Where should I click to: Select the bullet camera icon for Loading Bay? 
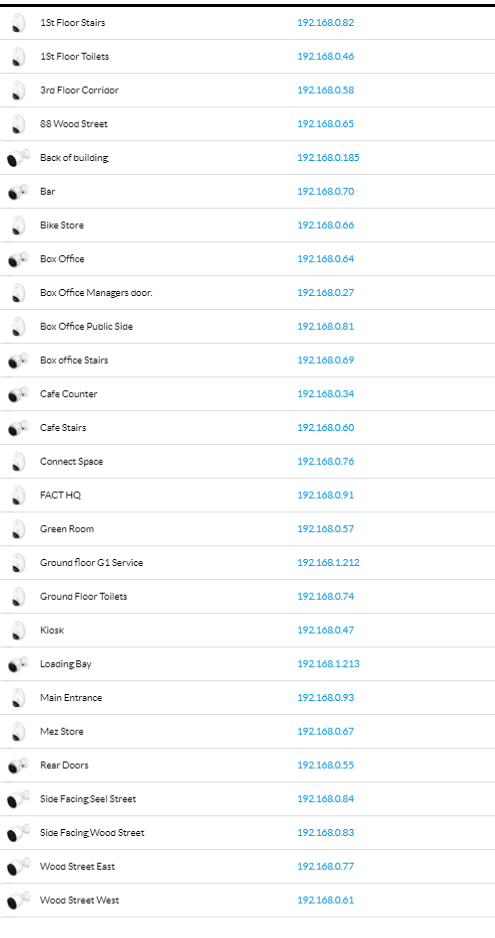tap(18, 664)
